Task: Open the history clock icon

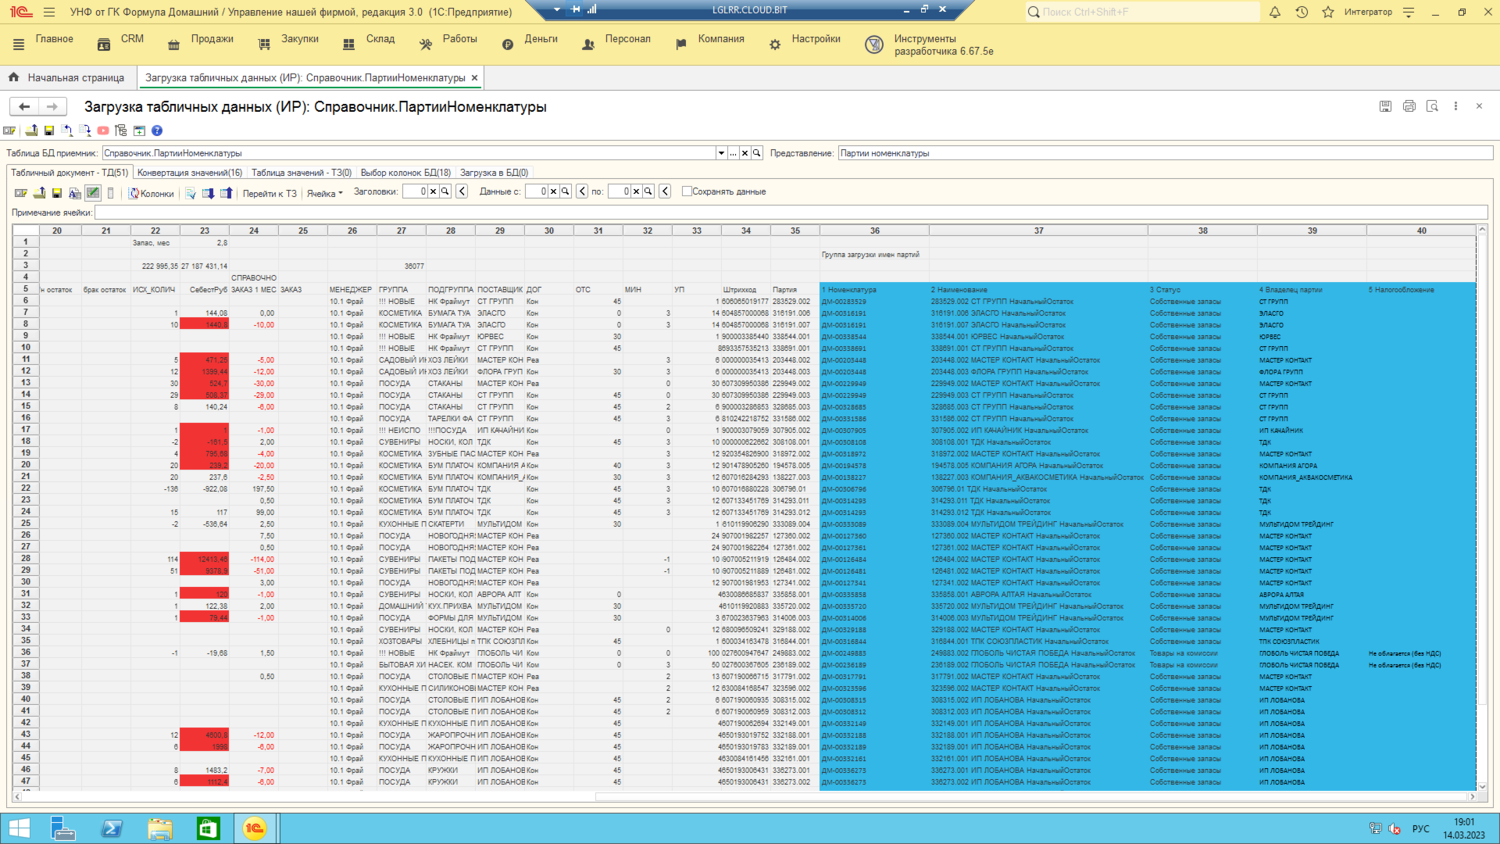Action: click(x=1301, y=12)
